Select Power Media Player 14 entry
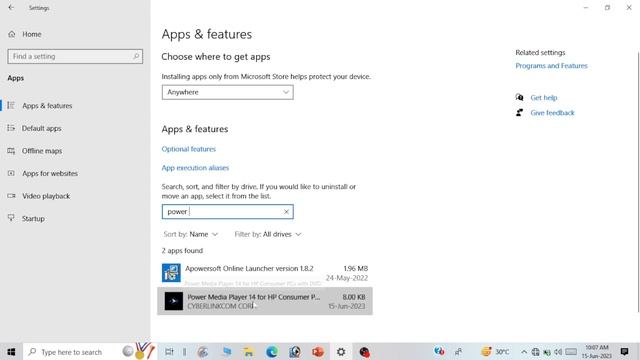This screenshot has width=640, height=360. point(265,301)
